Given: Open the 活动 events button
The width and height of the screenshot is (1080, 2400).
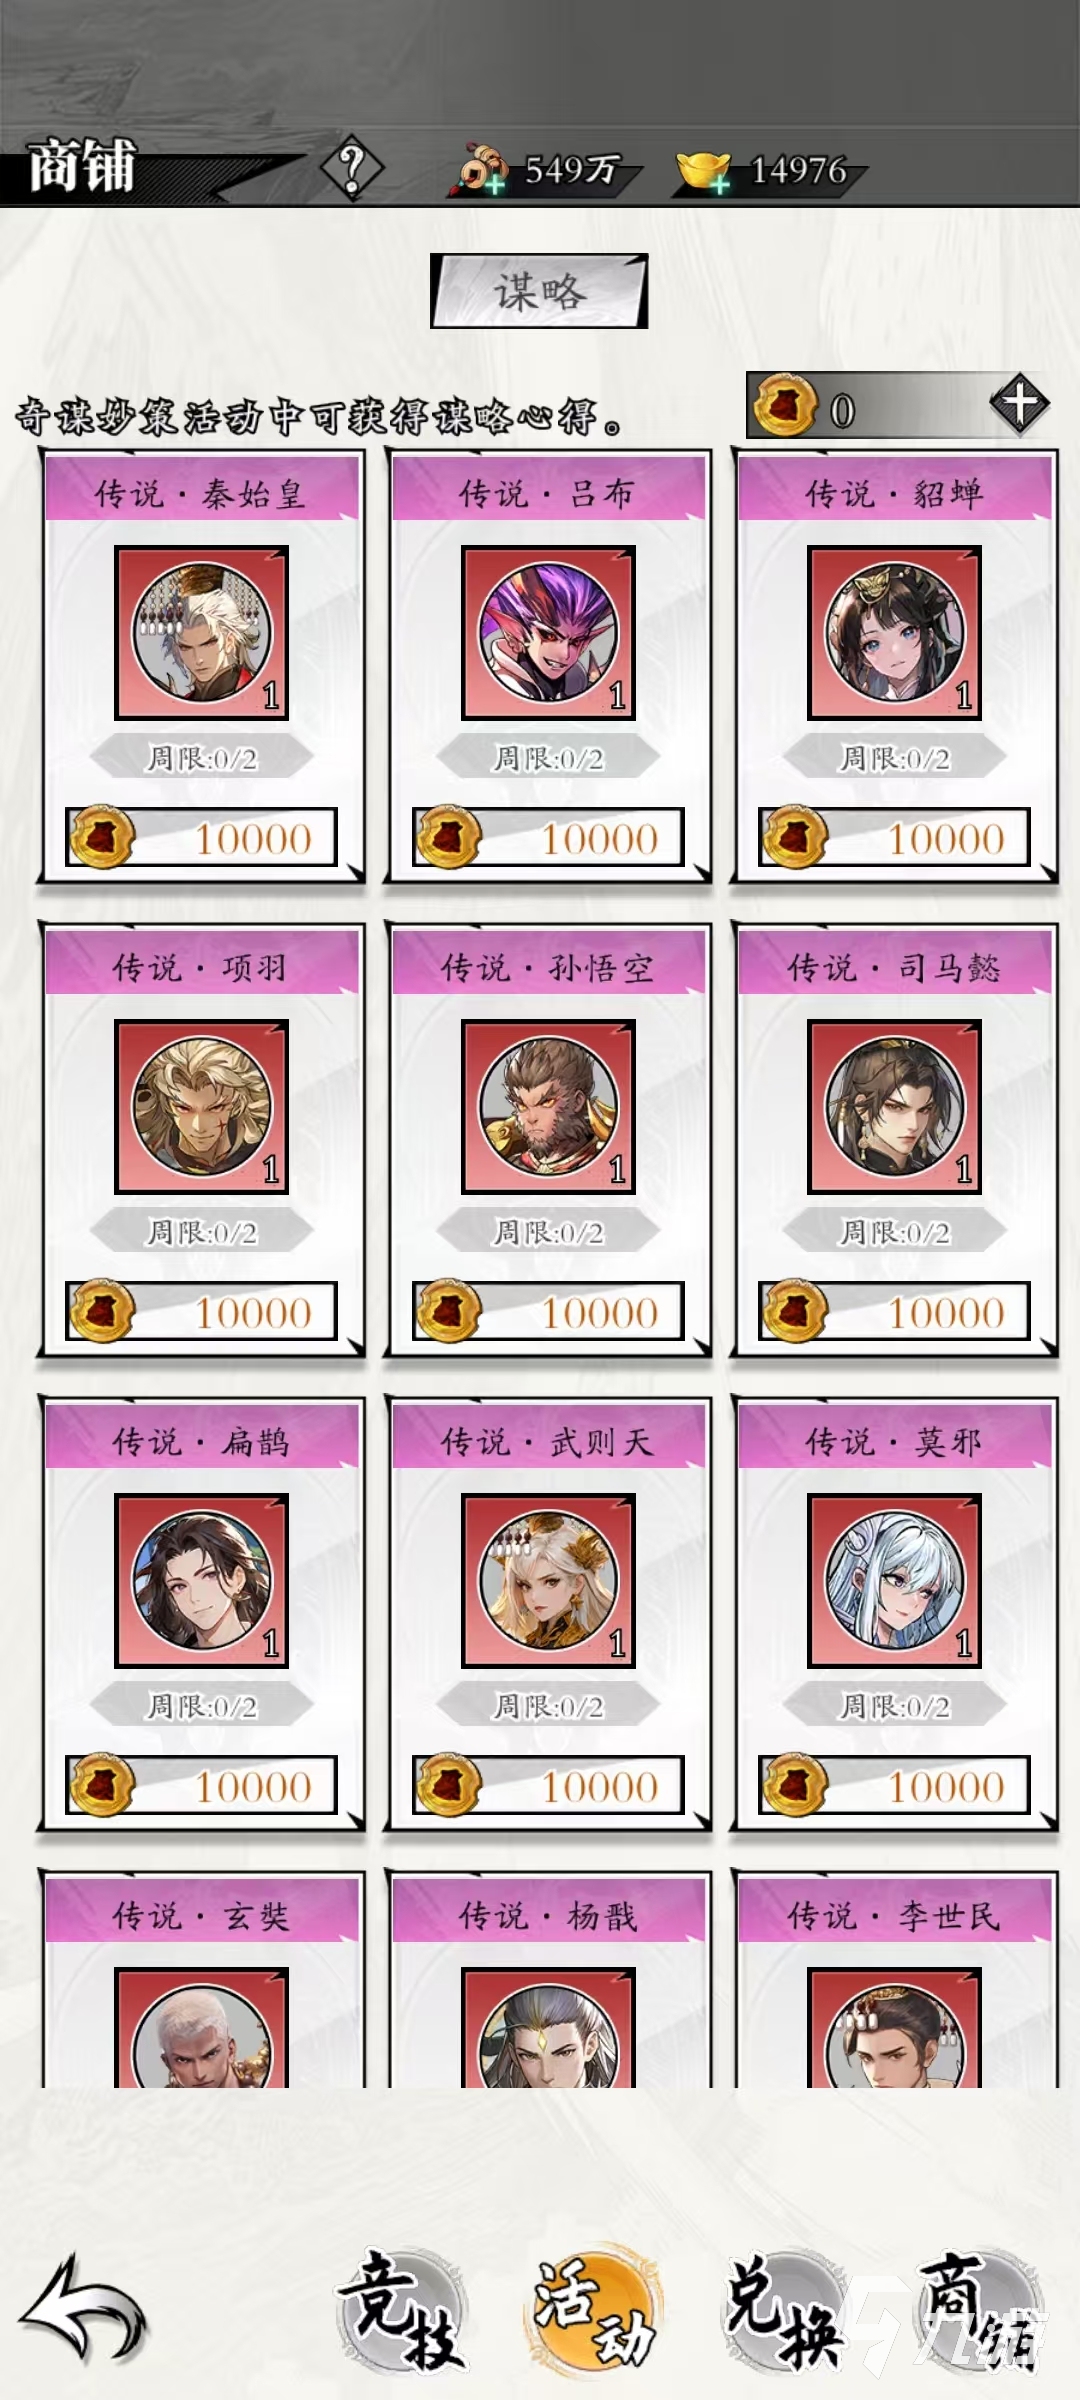Looking at the screenshot, I should 593,2310.
